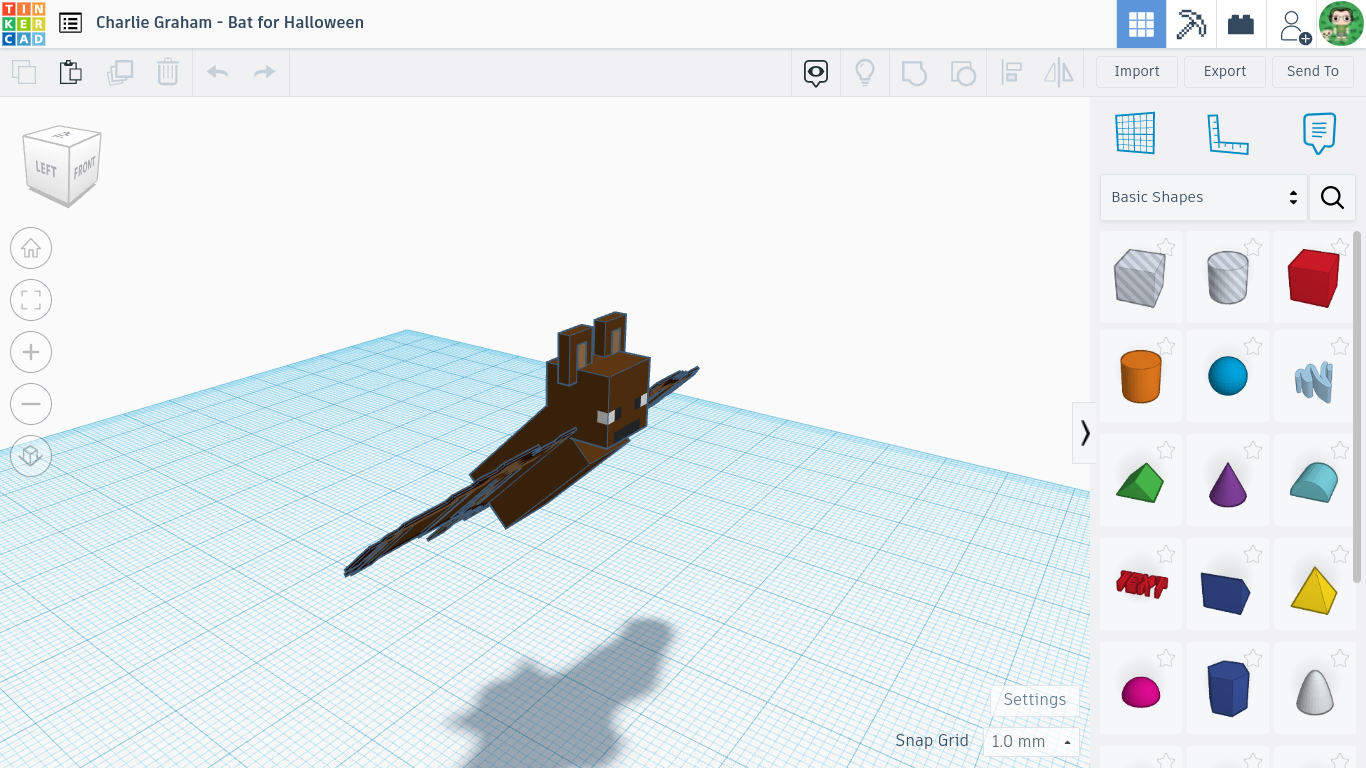
Task: Select the red Box shape thumbnail
Action: click(1314, 276)
